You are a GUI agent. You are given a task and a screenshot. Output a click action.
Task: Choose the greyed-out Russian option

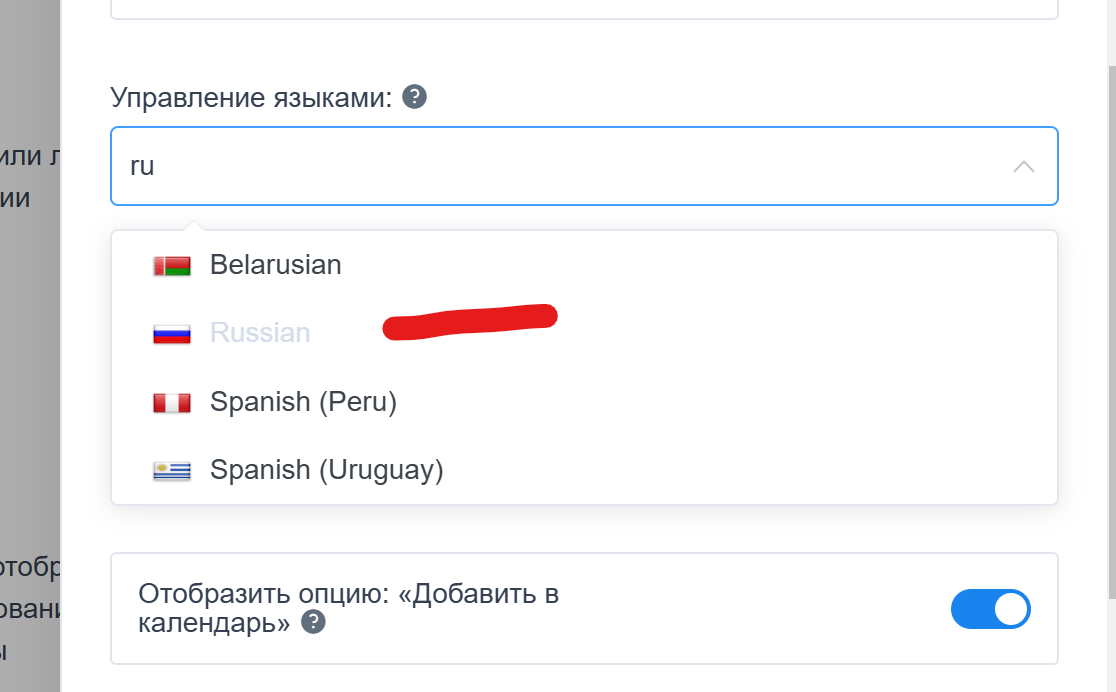[x=260, y=333]
